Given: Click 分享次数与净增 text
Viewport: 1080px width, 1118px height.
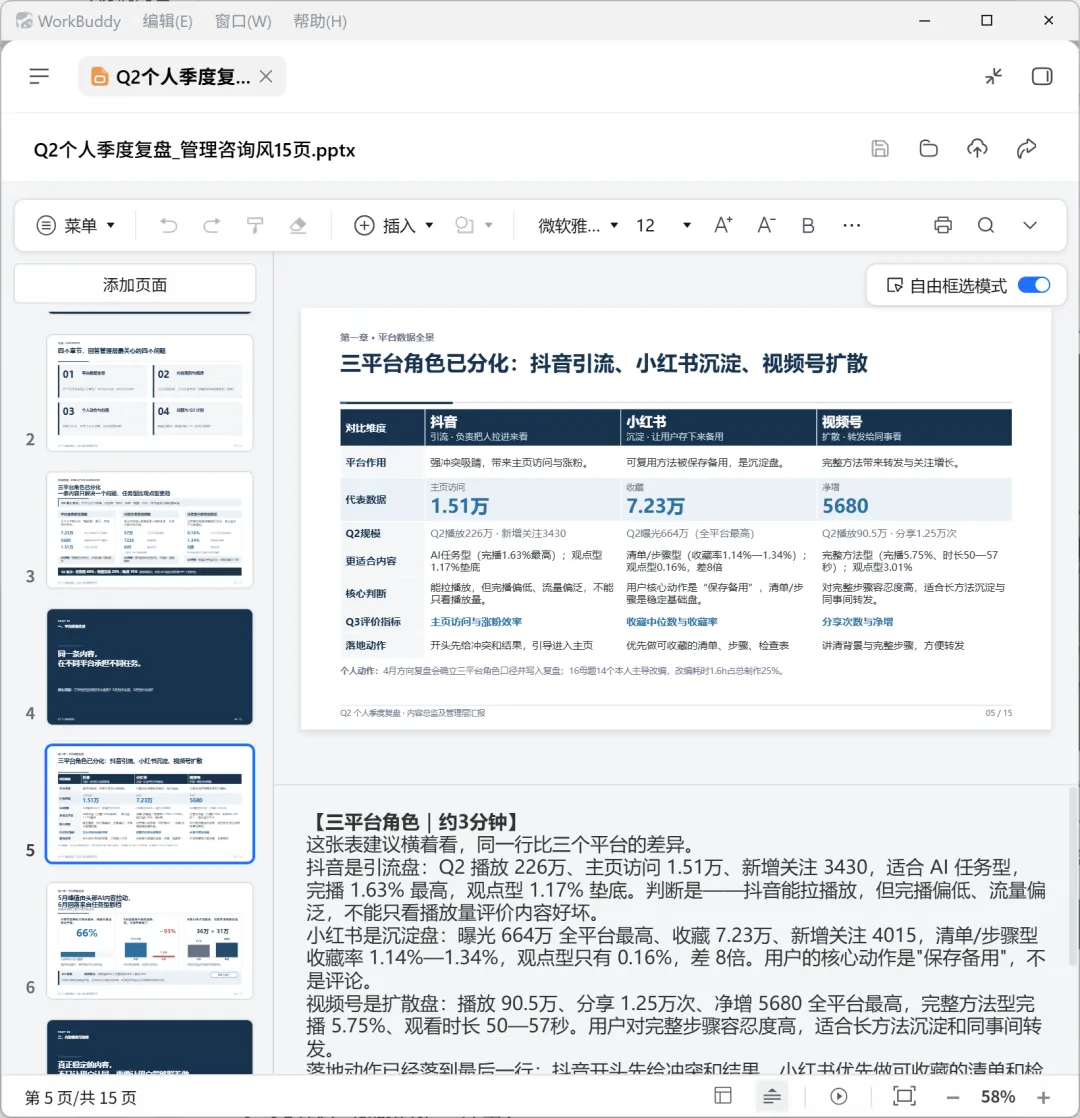Looking at the screenshot, I should tap(858, 622).
